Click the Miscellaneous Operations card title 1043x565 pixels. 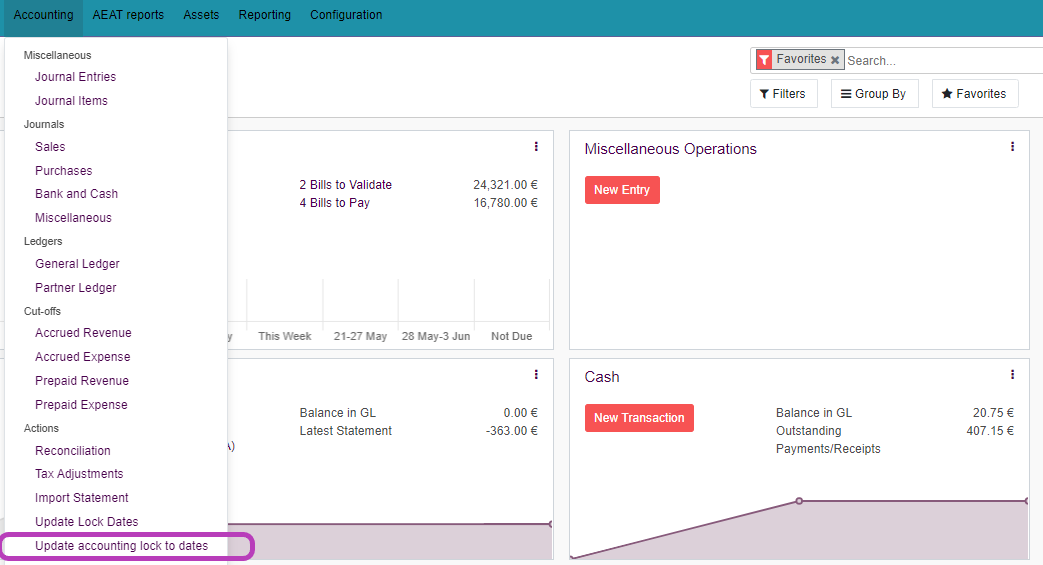(x=670, y=149)
